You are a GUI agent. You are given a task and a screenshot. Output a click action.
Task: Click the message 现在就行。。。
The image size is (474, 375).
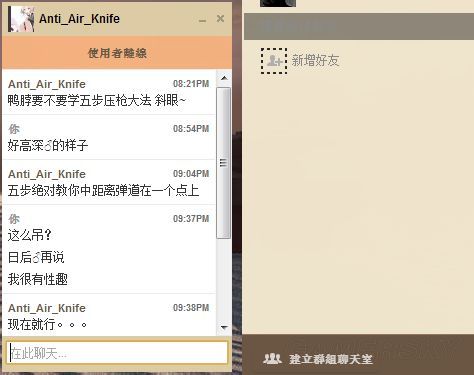tap(48, 324)
